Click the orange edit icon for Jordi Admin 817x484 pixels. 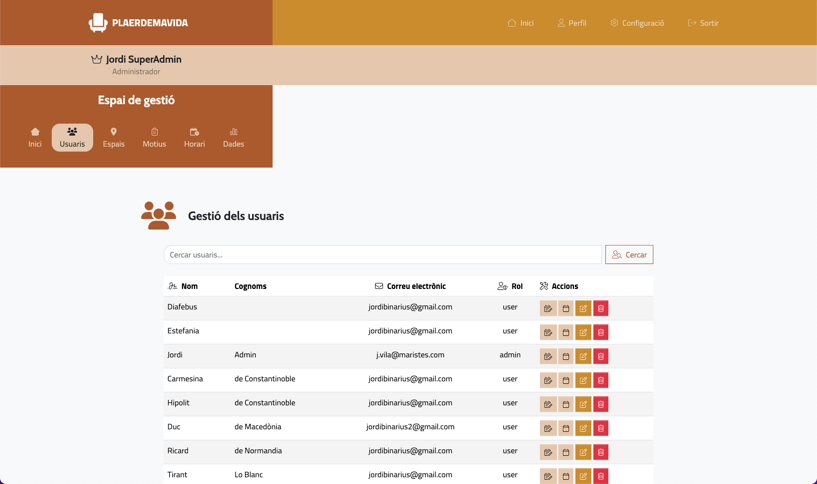(x=583, y=356)
